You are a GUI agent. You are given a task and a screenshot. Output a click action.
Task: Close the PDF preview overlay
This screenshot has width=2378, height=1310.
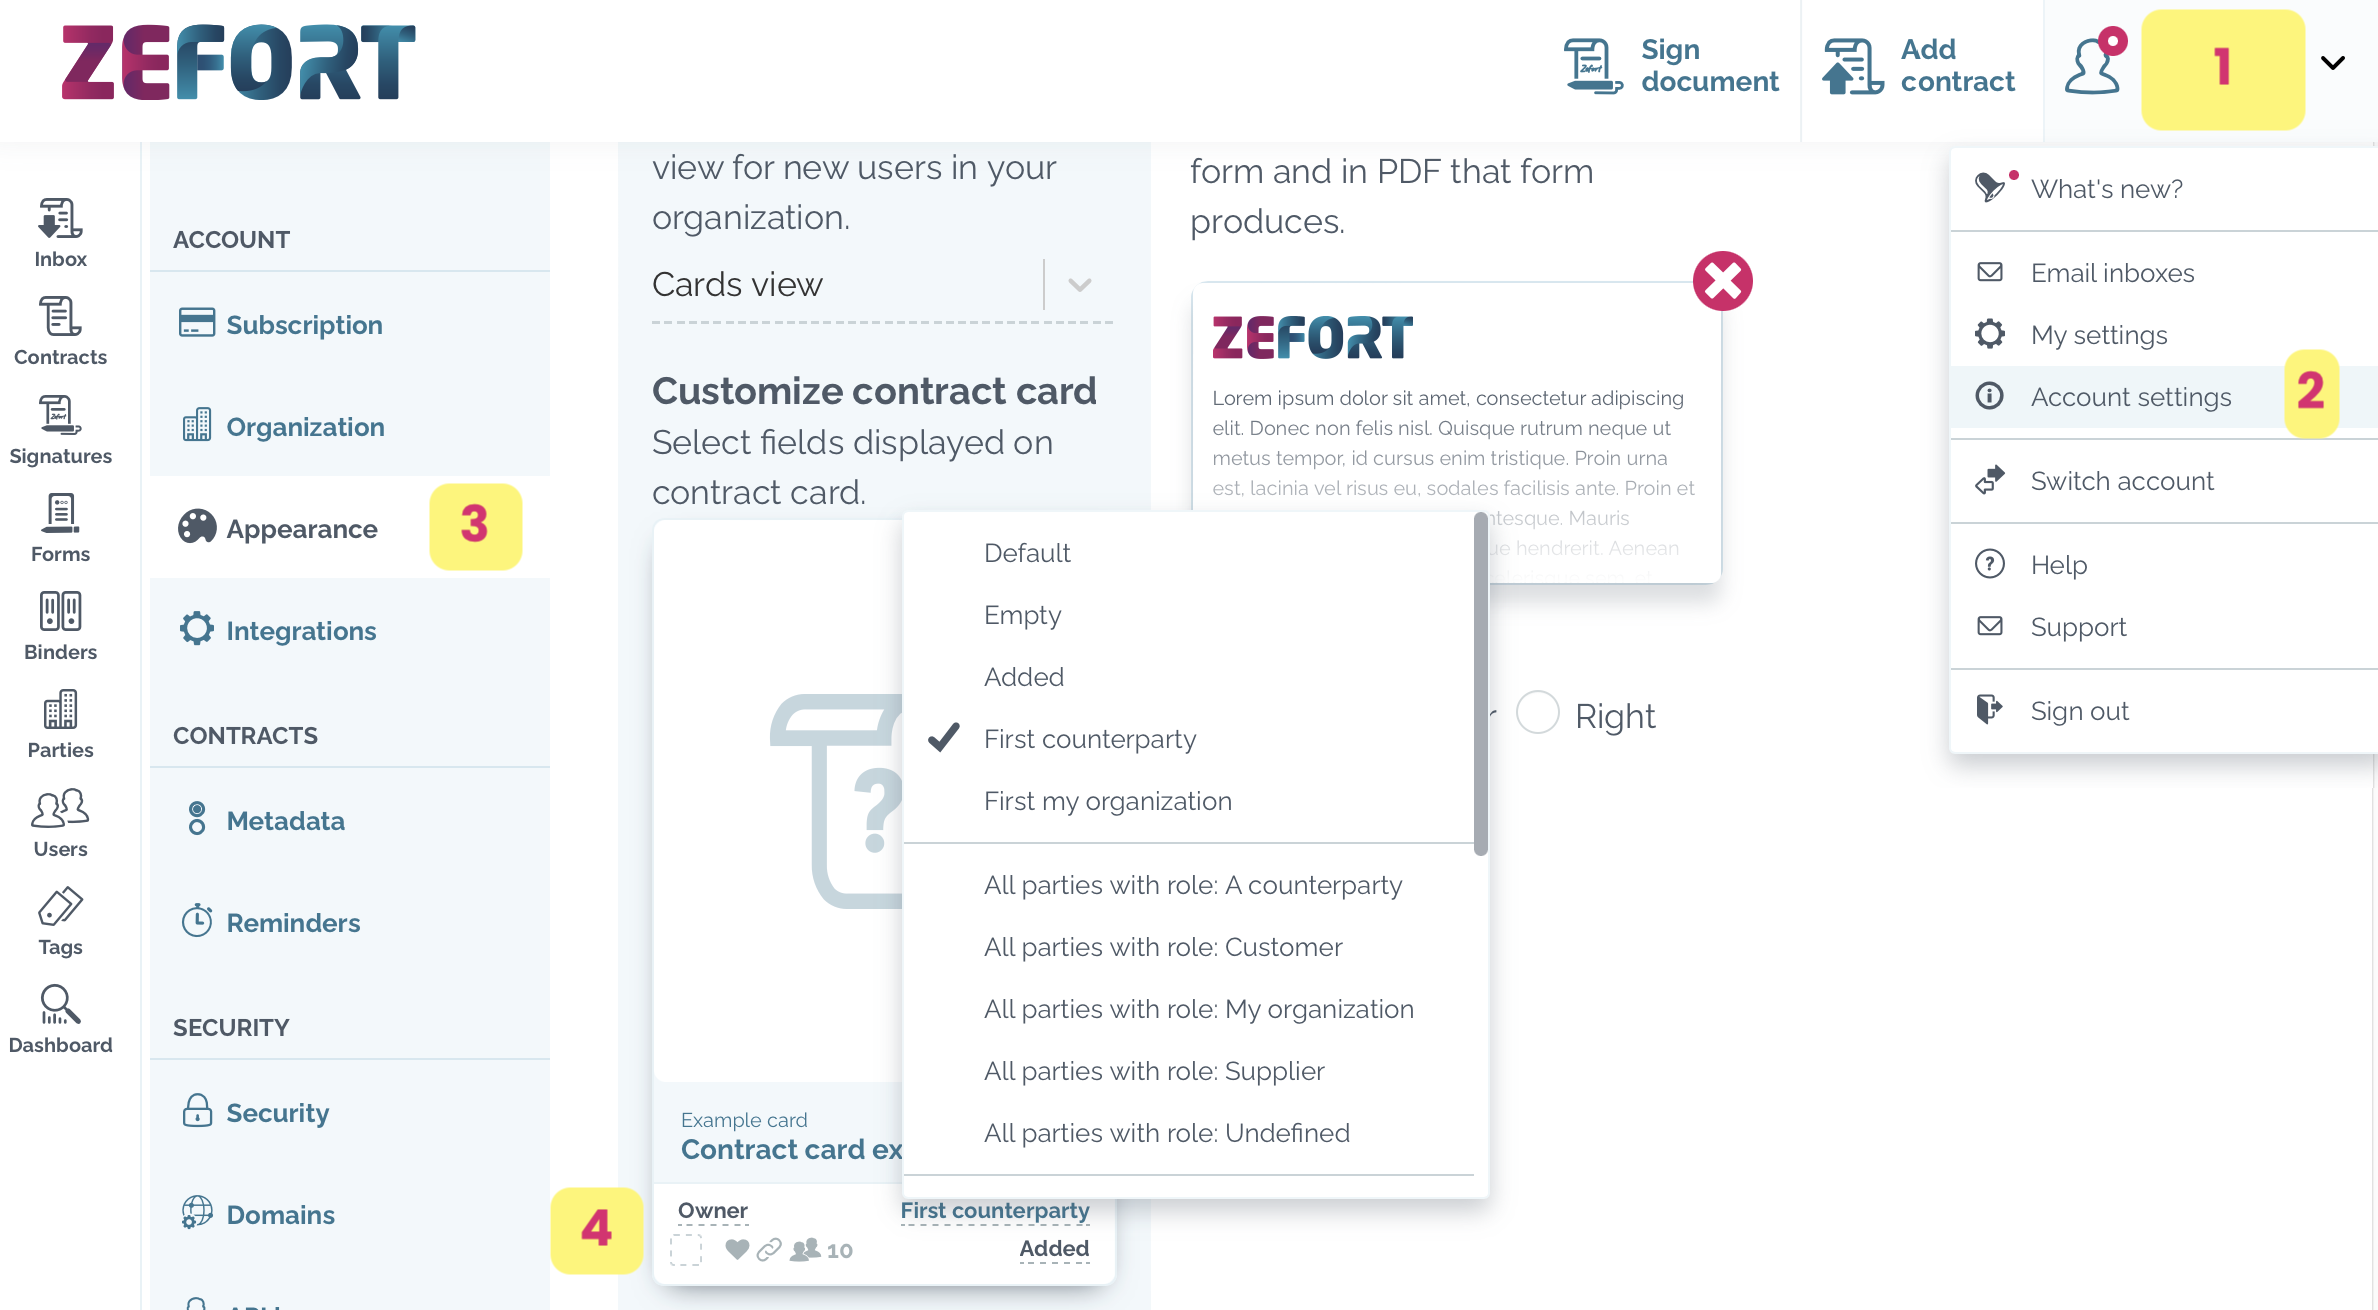1721,281
